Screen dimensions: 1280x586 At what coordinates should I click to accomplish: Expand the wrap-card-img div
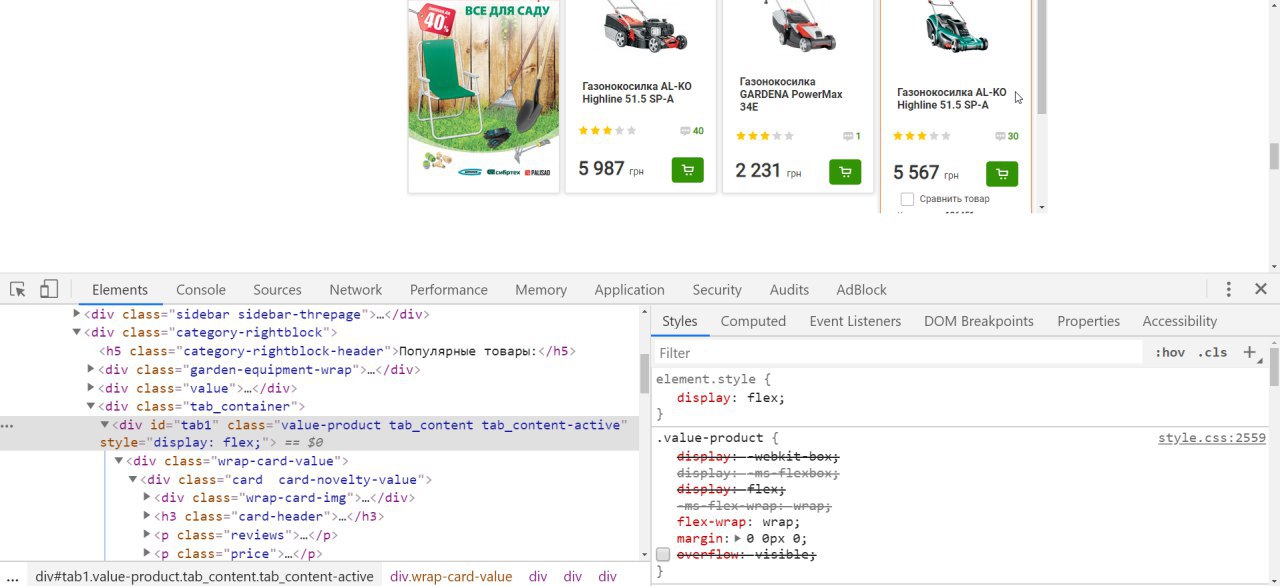(149, 498)
